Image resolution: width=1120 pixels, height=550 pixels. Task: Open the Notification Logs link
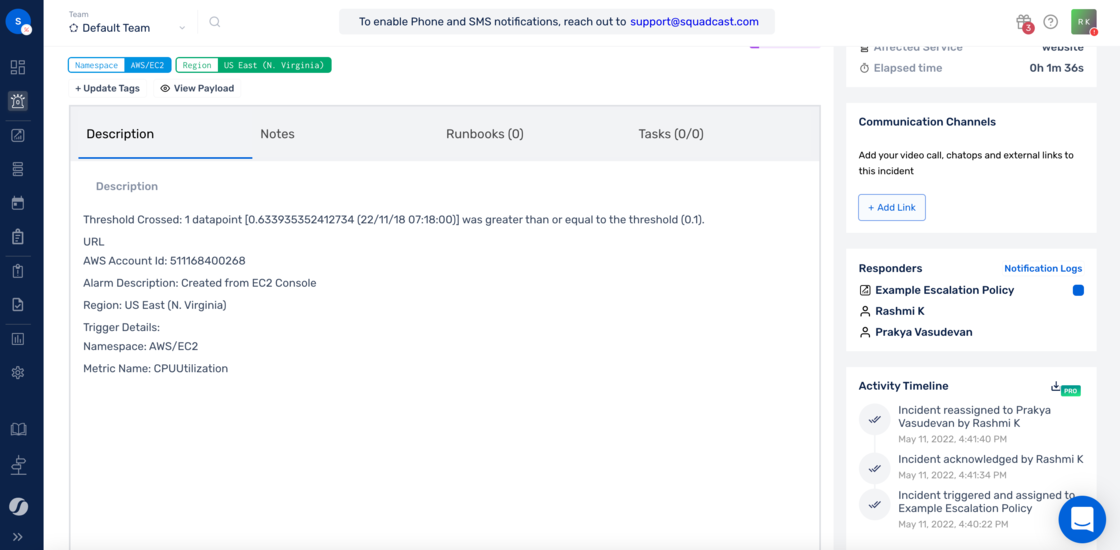pyautogui.click(x=1043, y=269)
